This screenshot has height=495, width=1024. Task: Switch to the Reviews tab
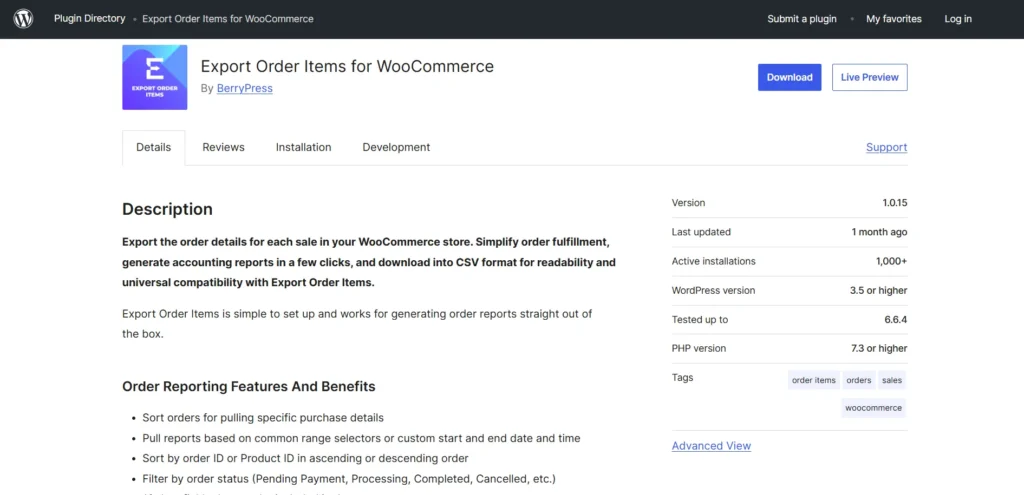click(x=223, y=148)
